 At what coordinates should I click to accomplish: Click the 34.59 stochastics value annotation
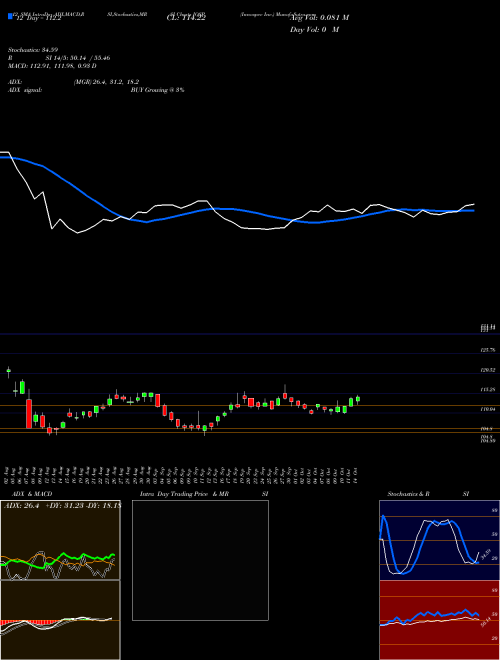click(x=486, y=555)
